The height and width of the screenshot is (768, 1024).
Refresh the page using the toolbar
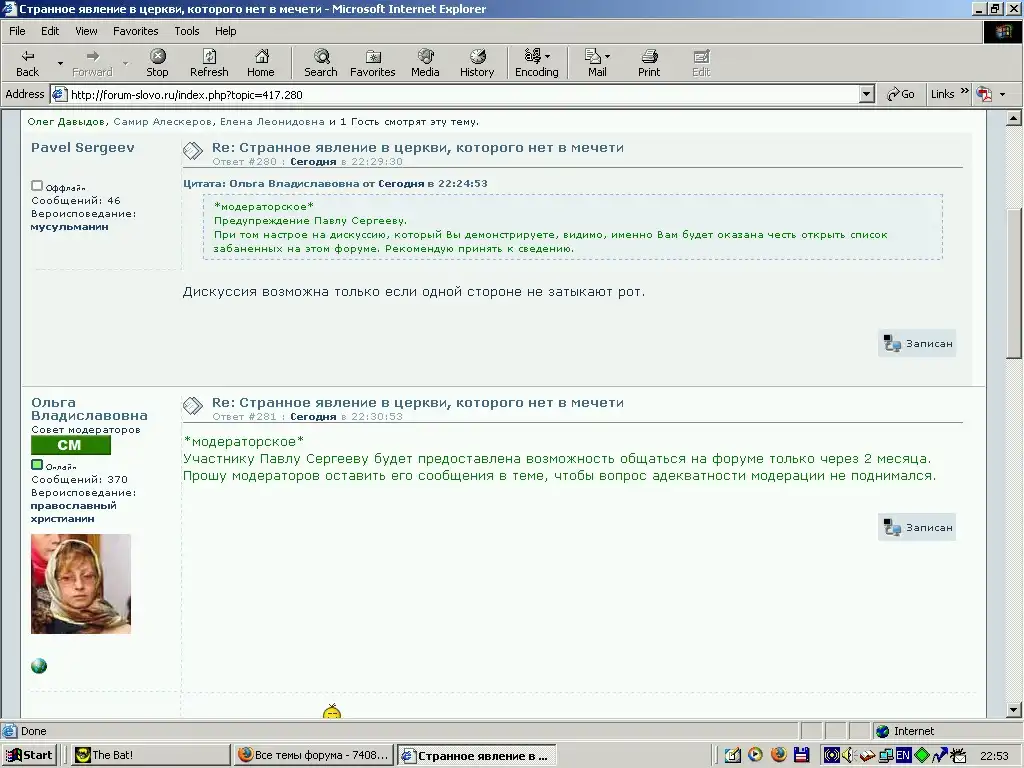(x=209, y=63)
